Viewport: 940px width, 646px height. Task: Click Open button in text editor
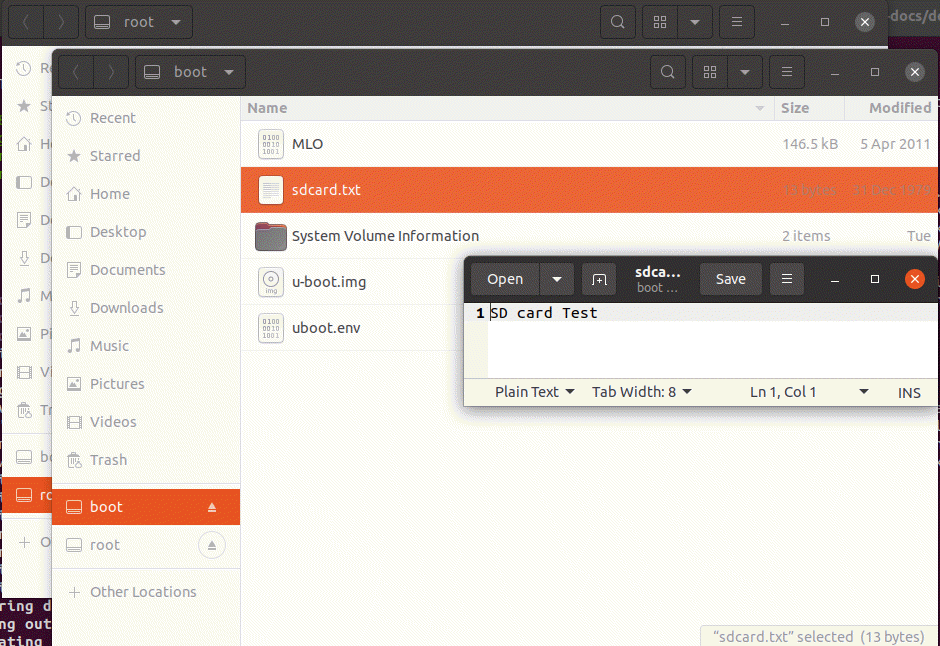(505, 279)
